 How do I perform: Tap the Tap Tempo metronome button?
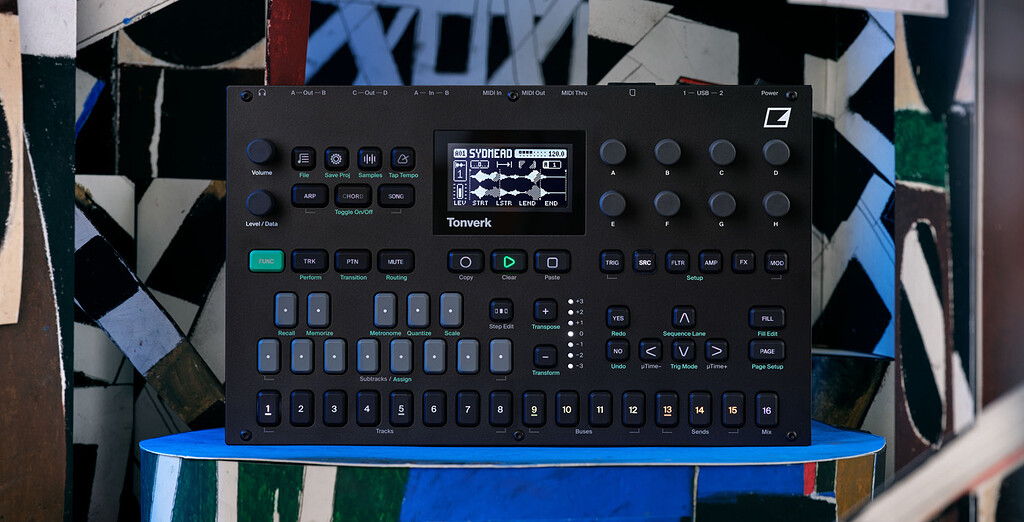(x=403, y=158)
